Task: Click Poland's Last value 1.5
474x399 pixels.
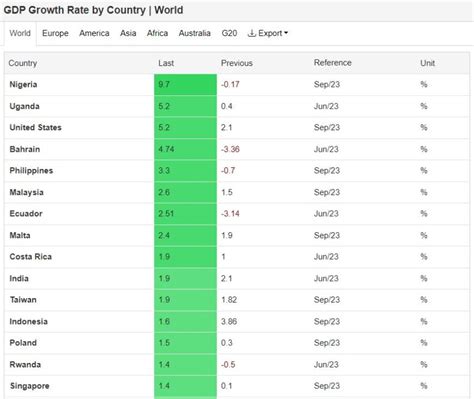Action: pyautogui.click(x=164, y=343)
